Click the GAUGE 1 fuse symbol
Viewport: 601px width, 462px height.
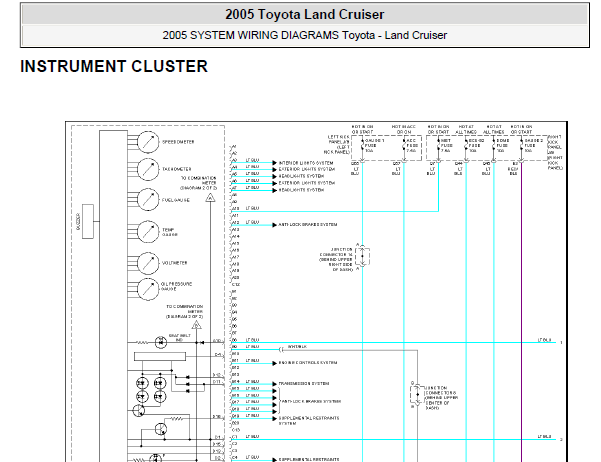(x=363, y=147)
